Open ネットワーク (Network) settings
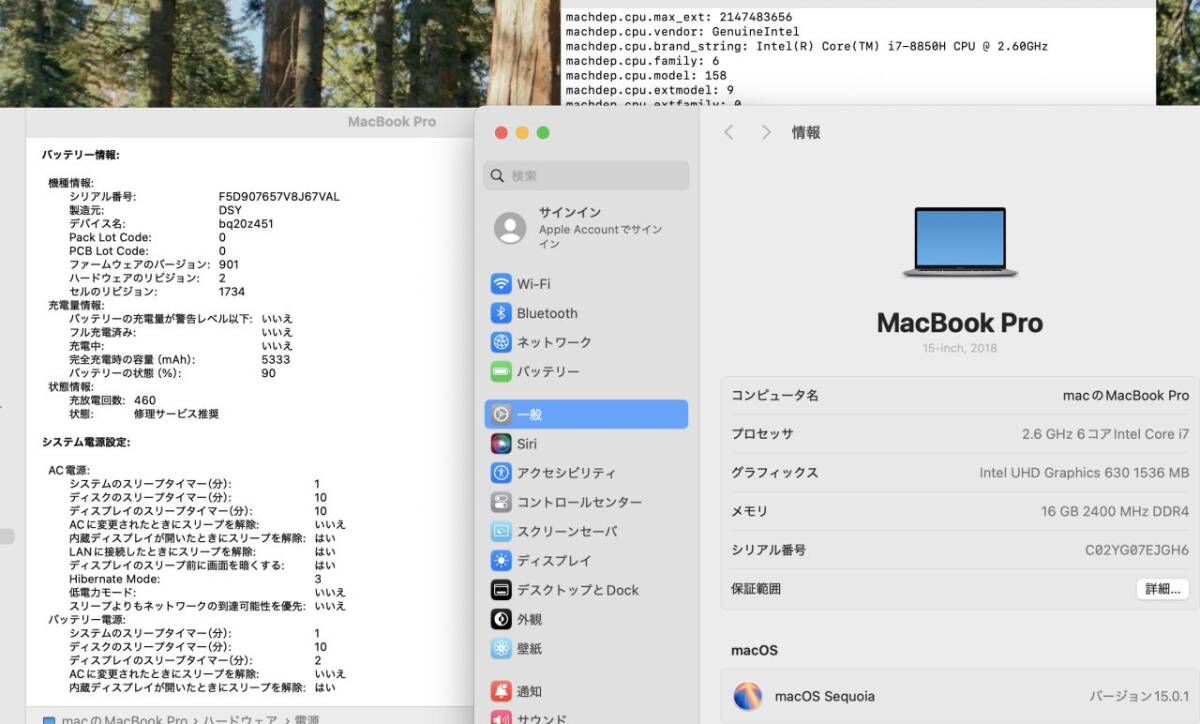 (556, 342)
